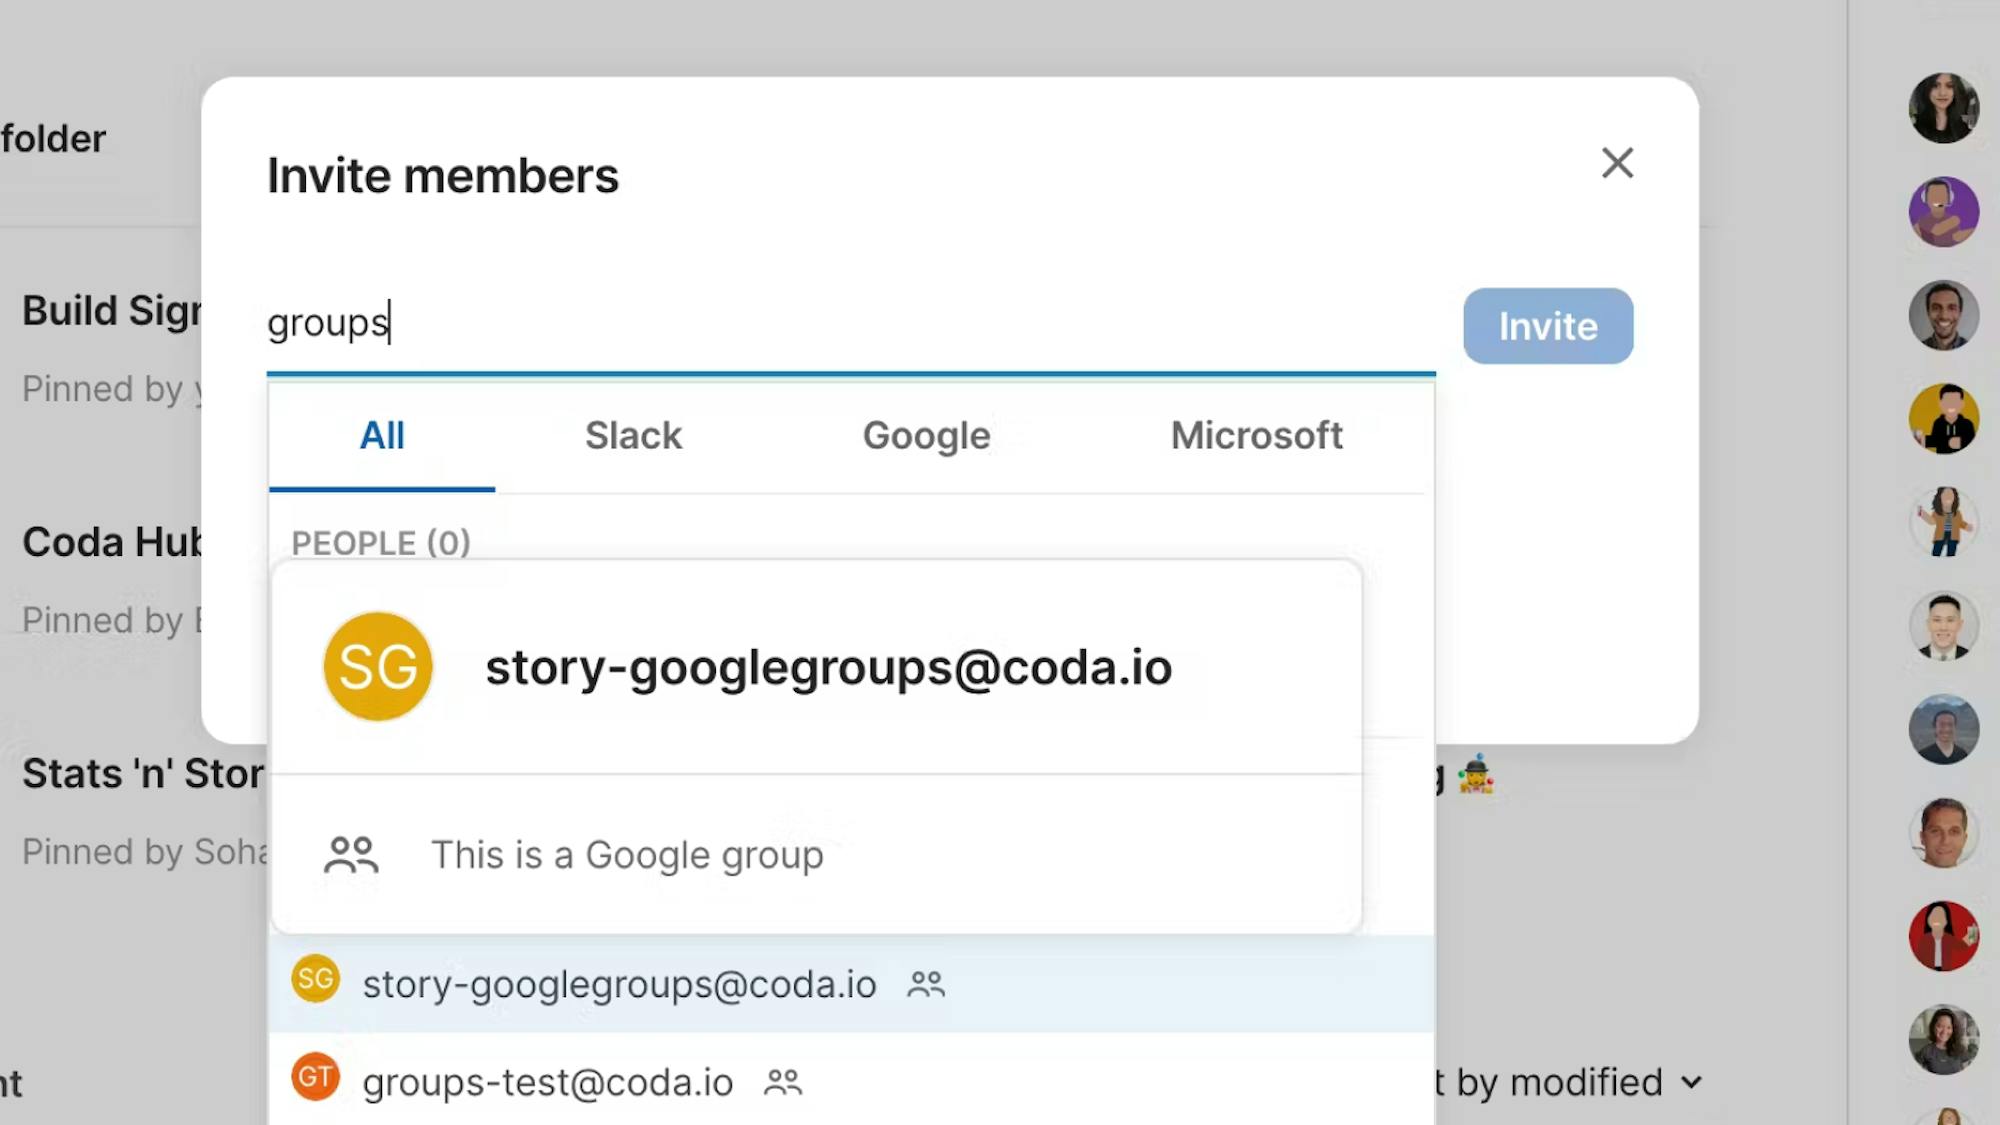Click the people icon next to "This is a Google group"
Image resolution: width=2000 pixels, height=1125 pixels.
[x=351, y=855]
